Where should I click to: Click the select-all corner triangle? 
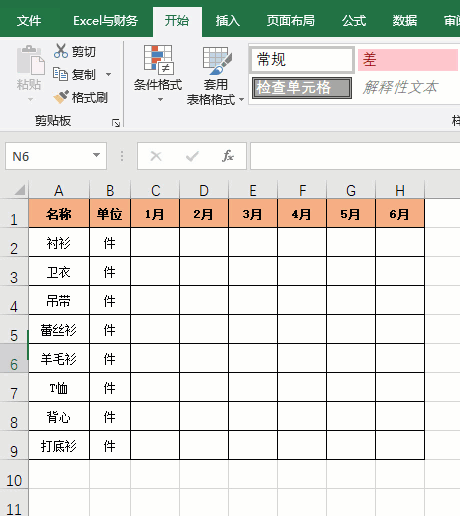[x=20, y=190]
